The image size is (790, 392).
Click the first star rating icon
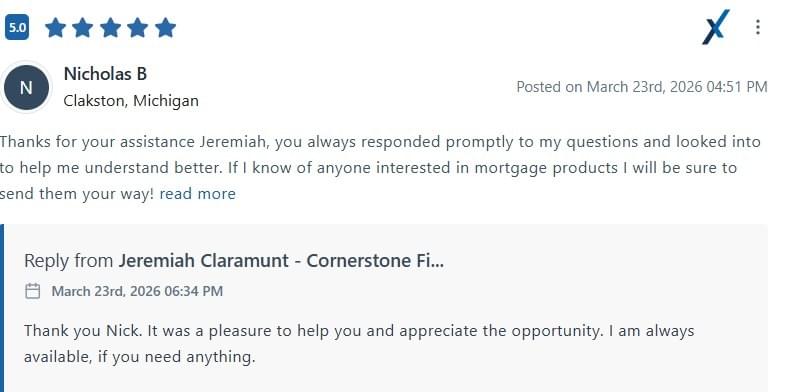coord(55,28)
